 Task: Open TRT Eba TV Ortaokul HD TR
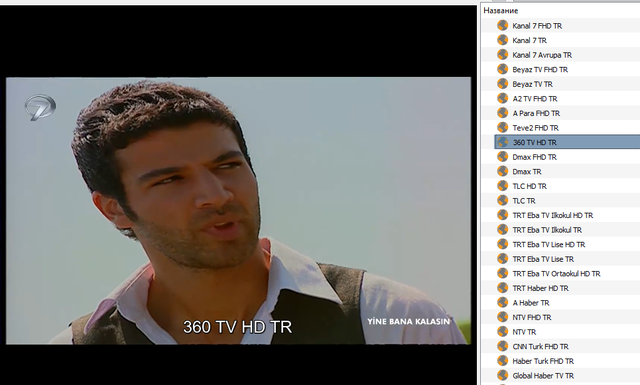point(556,274)
